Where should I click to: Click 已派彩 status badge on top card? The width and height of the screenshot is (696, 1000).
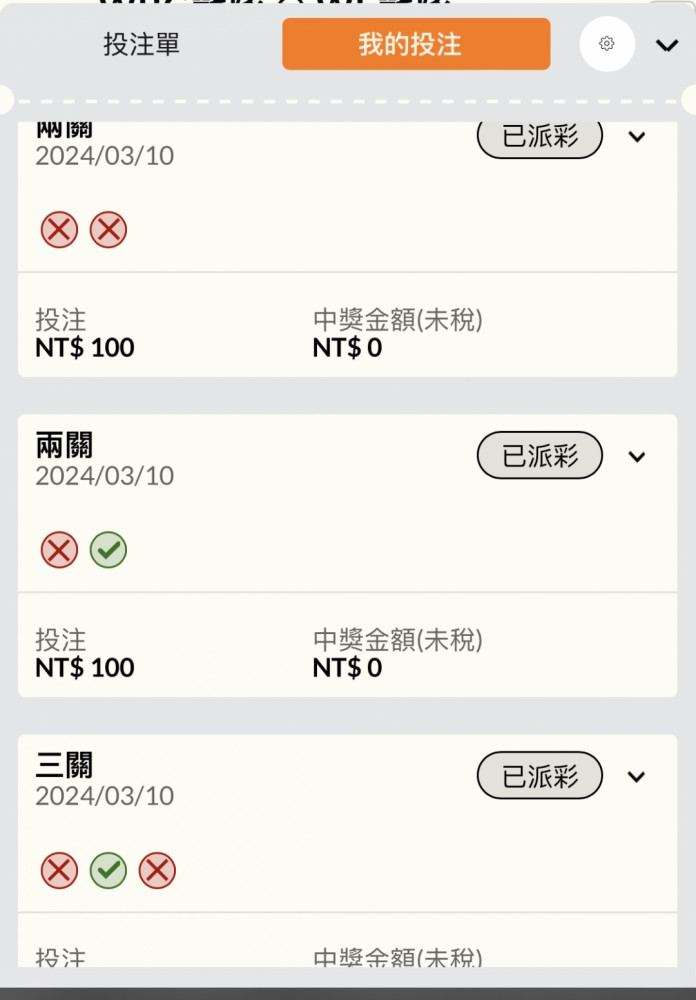(x=540, y=136)
